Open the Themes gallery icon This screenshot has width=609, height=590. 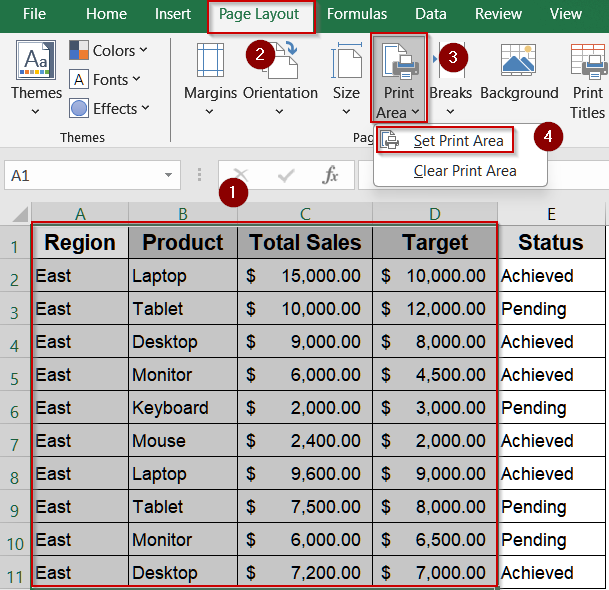pyautogui.click(x=36, y=60)
